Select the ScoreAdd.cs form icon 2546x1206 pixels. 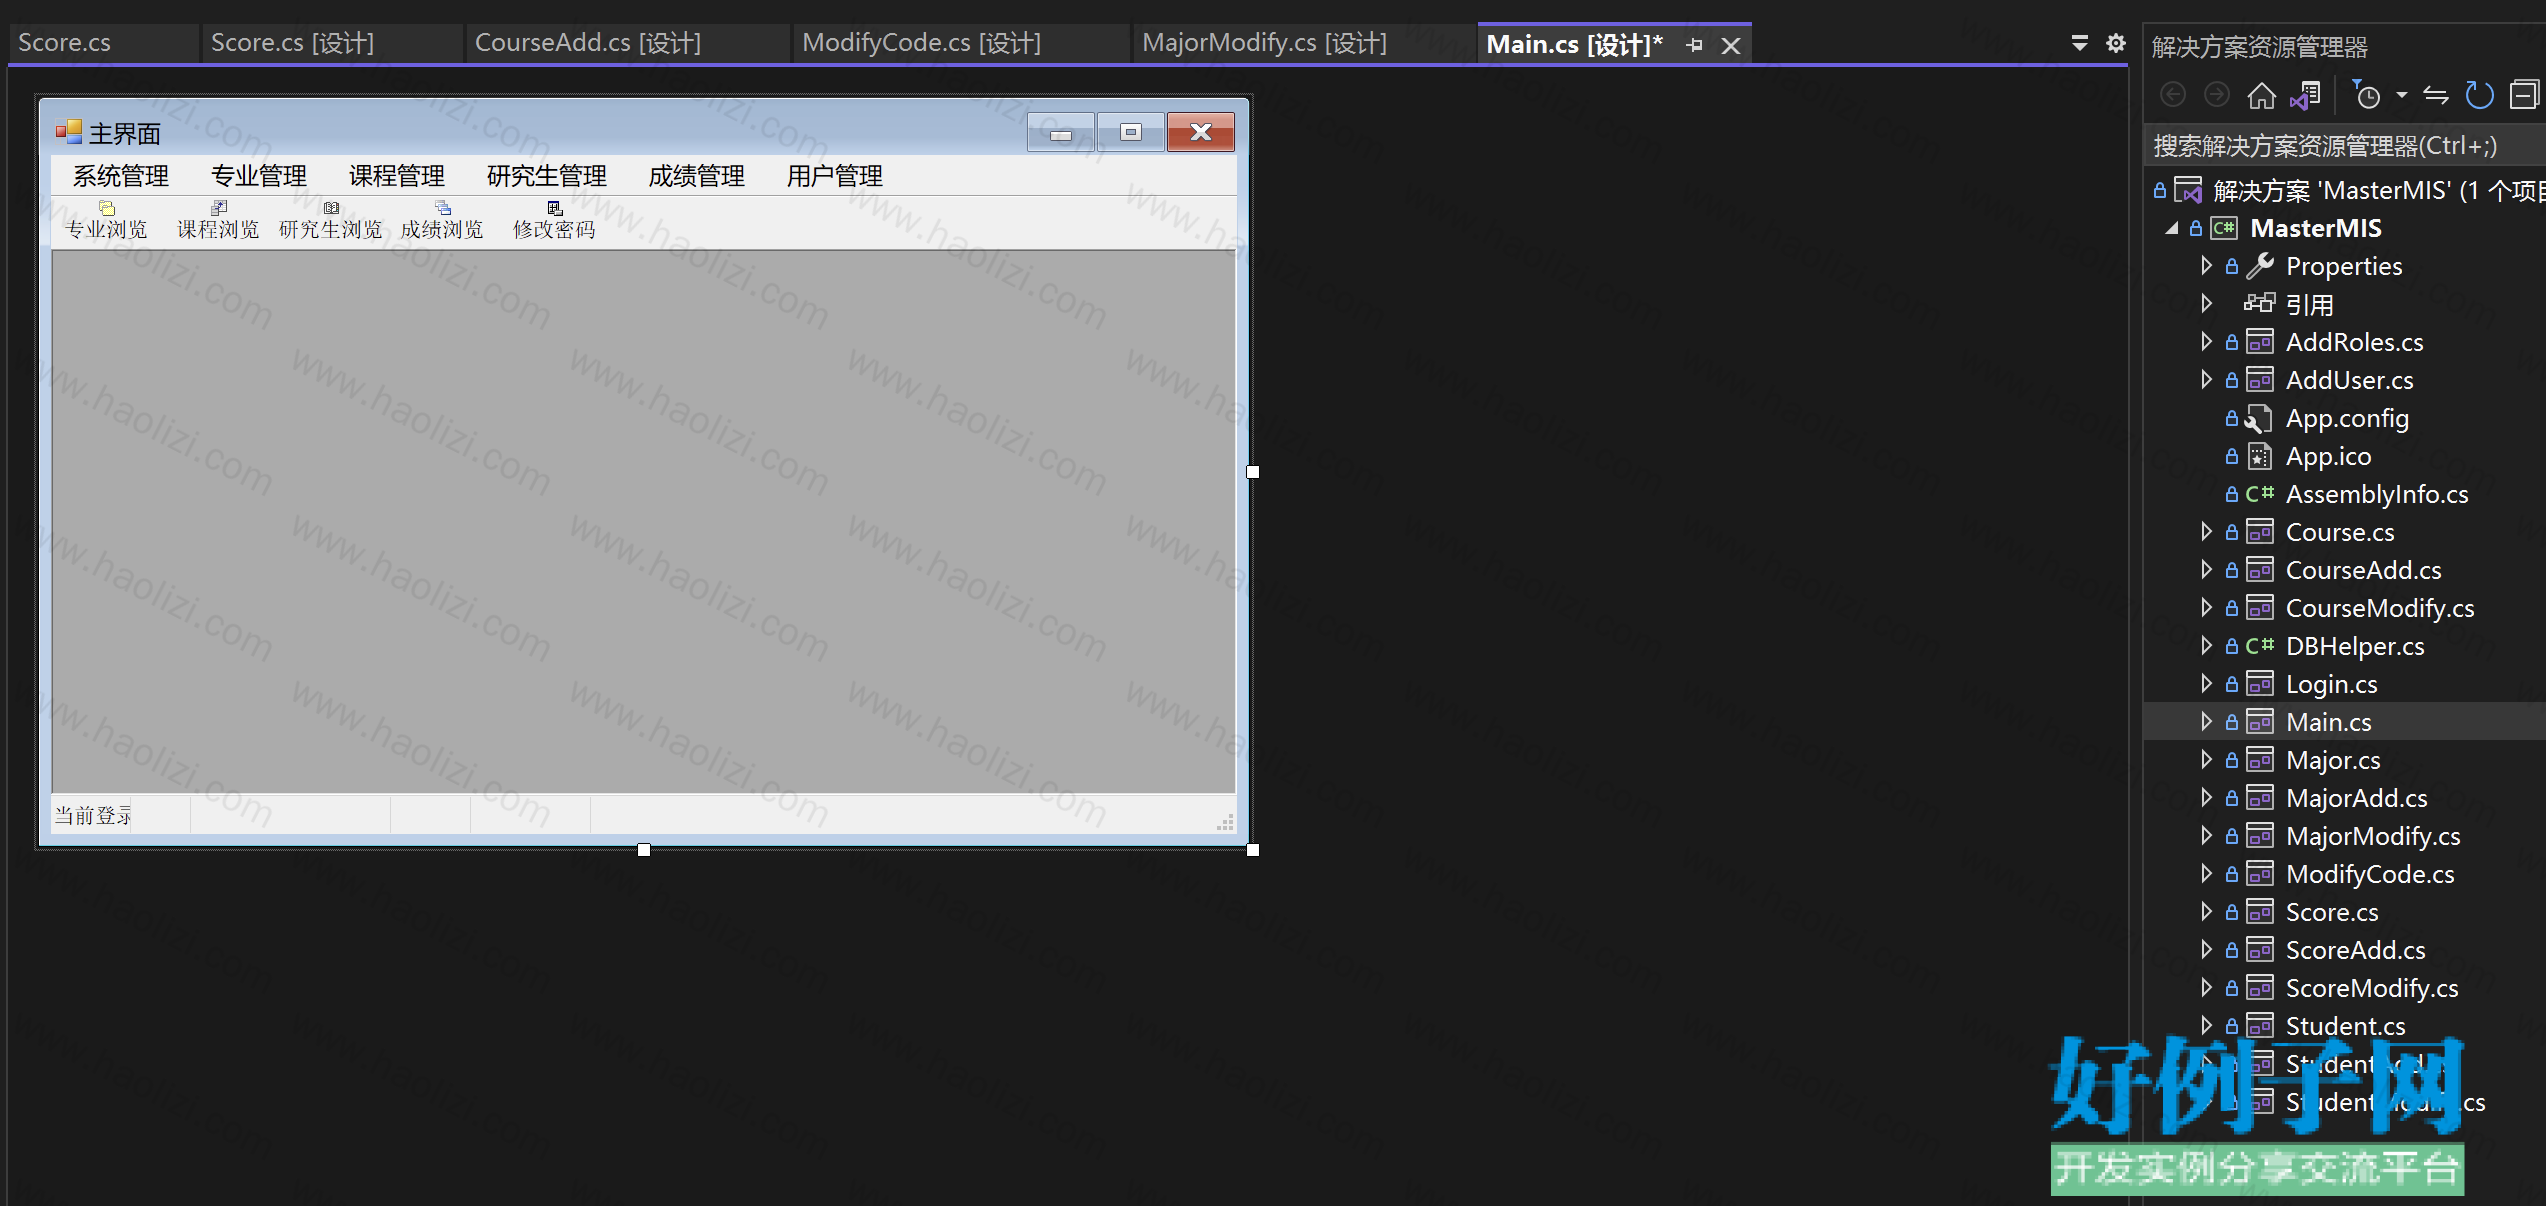pyautogui.click(x=2260, y=950)
